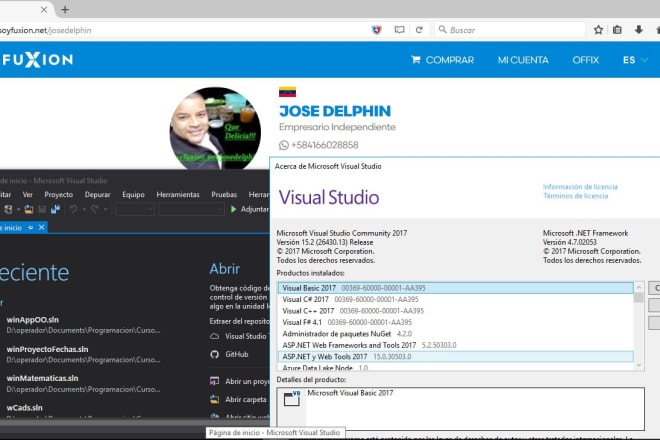
Task: Select Visual C++ 2017 in installed products
Action: tap(455, 311)
